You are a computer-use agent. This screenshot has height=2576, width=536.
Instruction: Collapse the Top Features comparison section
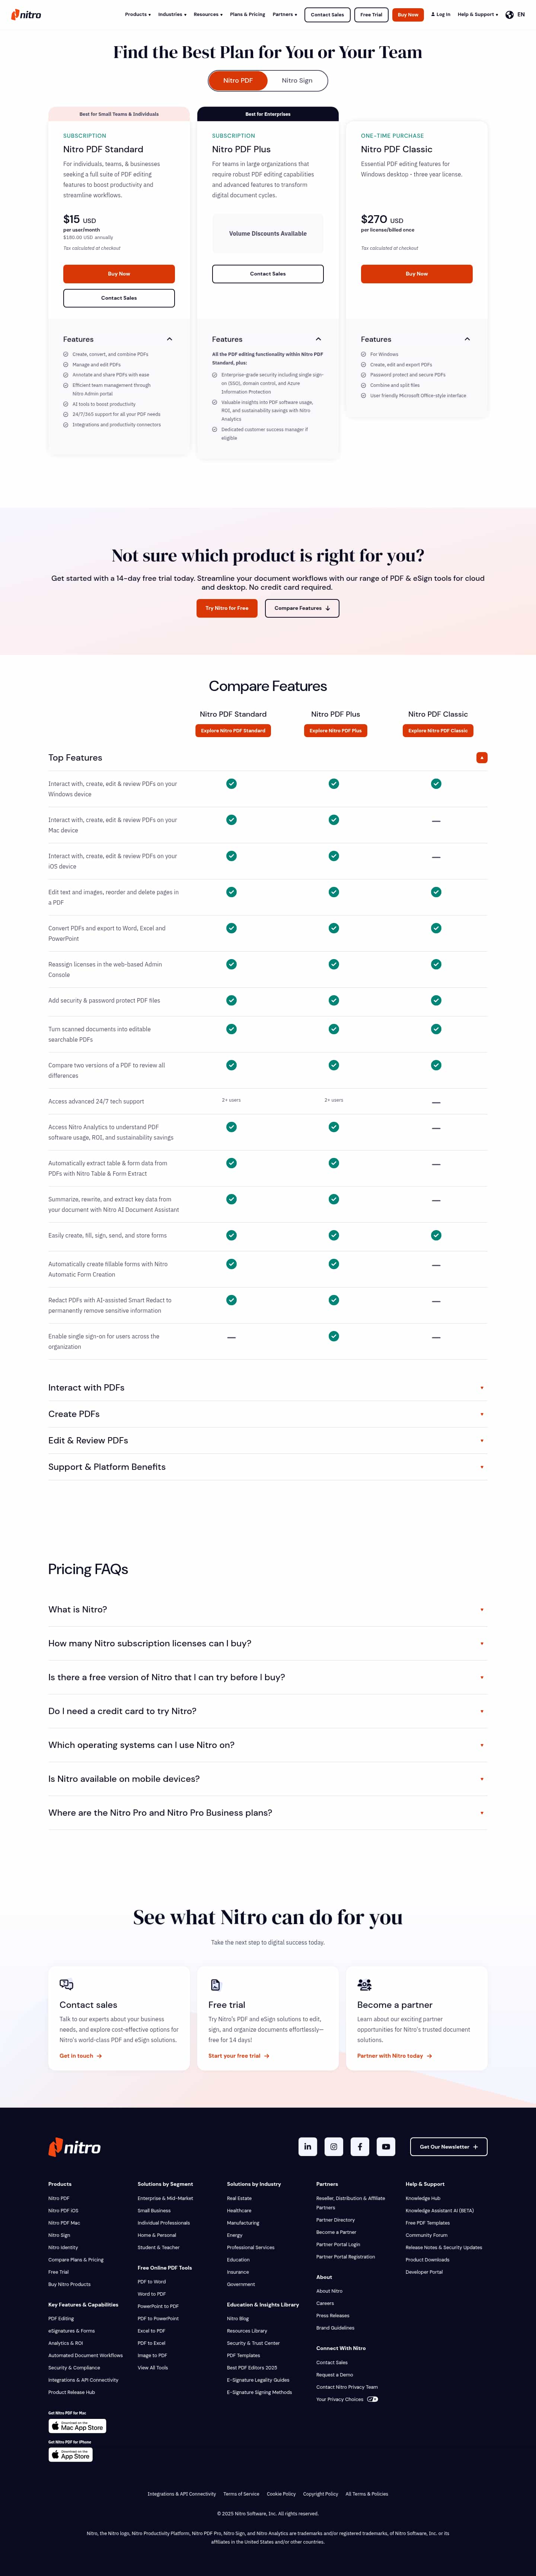coord(482,758)
